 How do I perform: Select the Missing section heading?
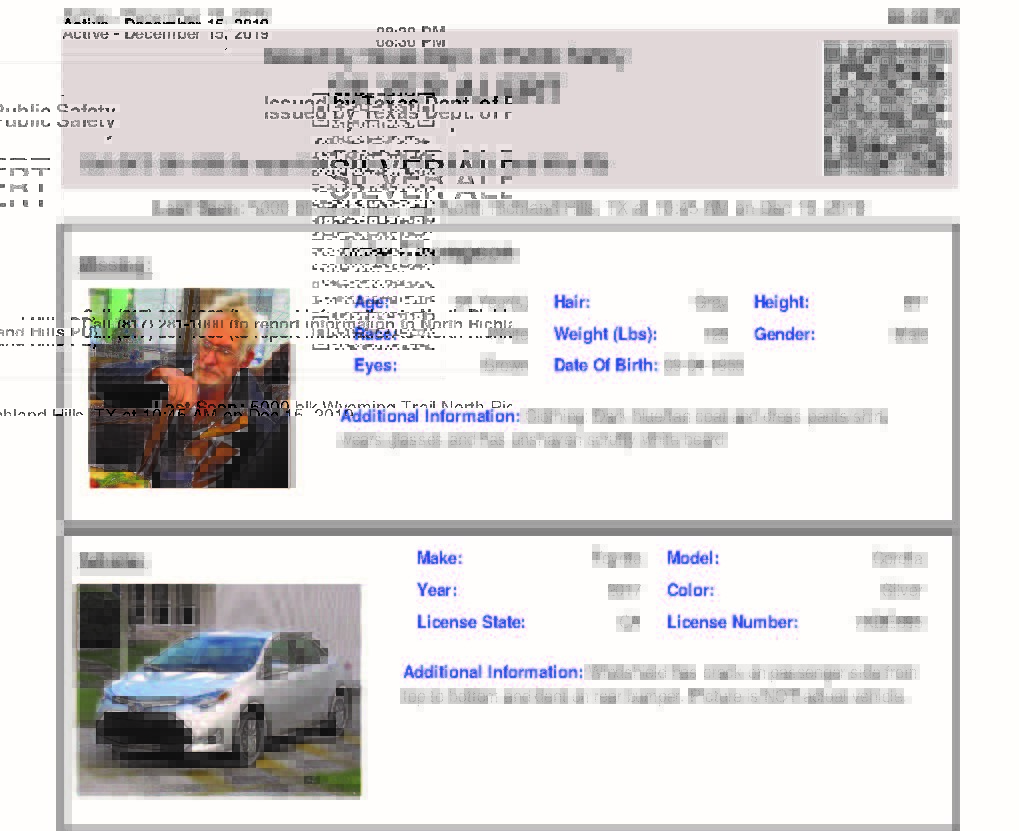(x=114, y=266)
